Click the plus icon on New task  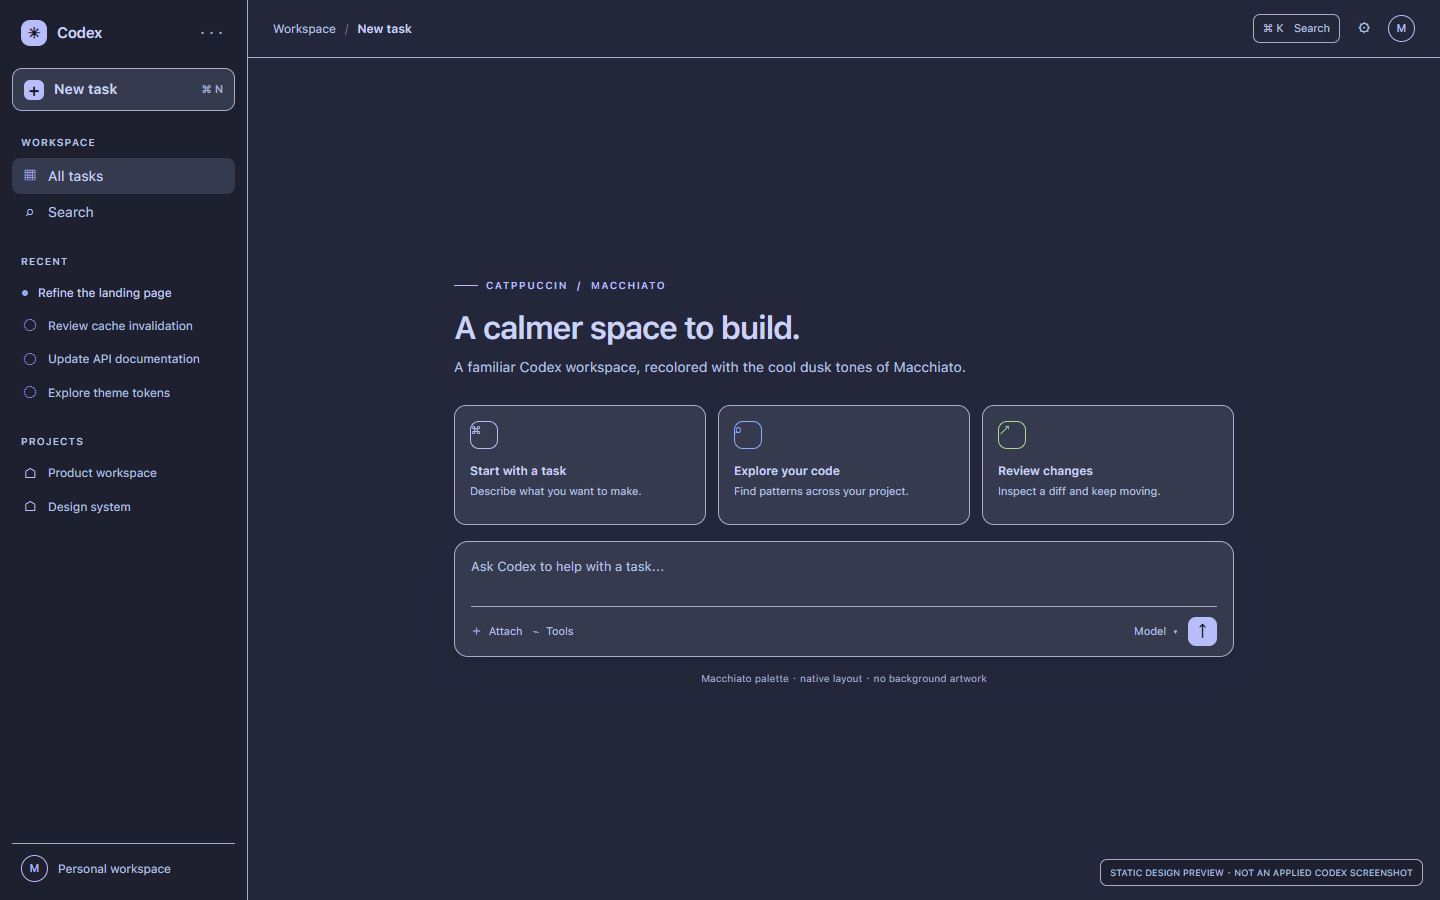click(34, 90)
